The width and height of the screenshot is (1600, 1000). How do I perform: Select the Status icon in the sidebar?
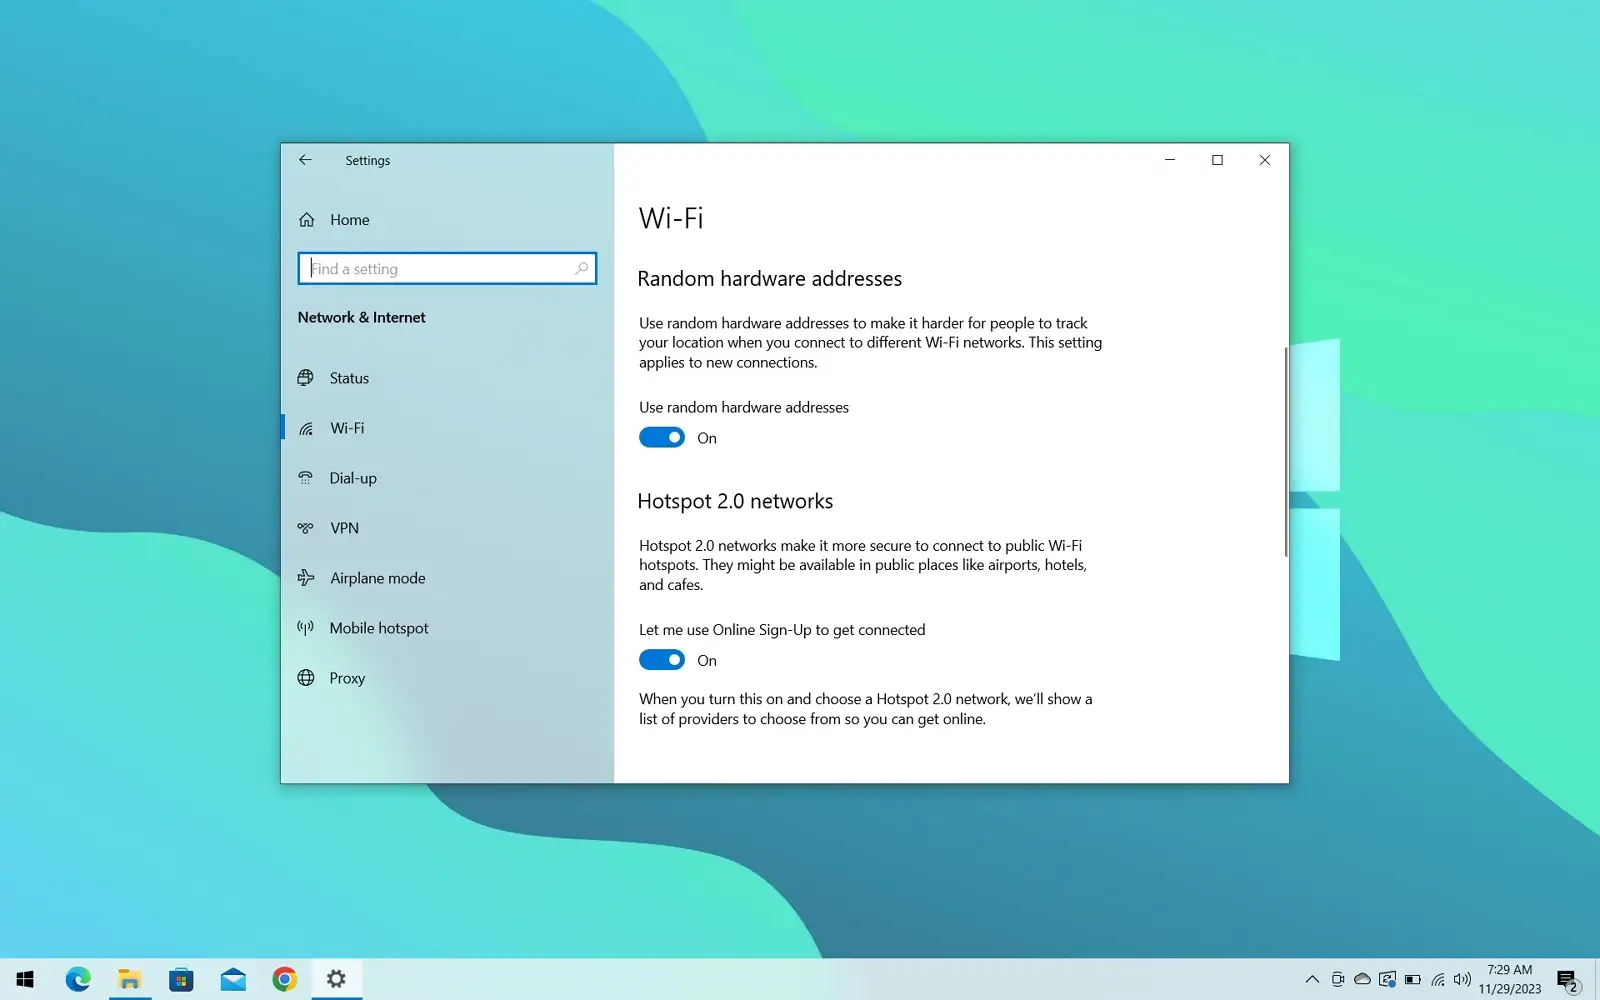[306, 377]
